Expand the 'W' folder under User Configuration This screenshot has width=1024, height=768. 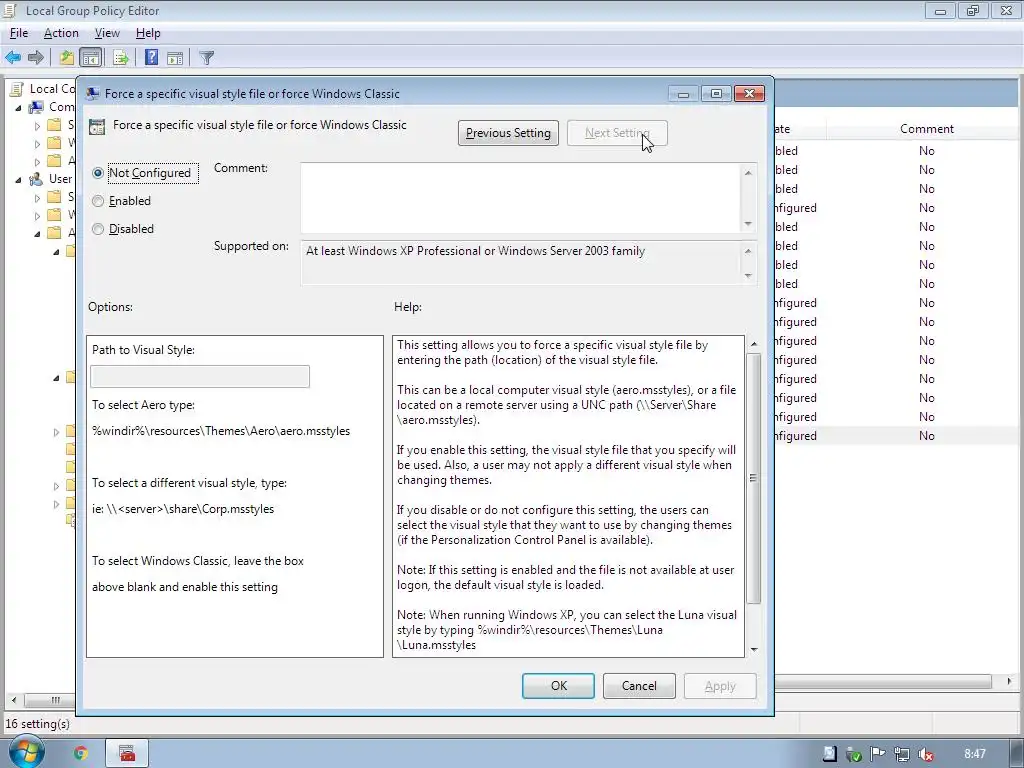pyautogui.click(x=37, y=215)
